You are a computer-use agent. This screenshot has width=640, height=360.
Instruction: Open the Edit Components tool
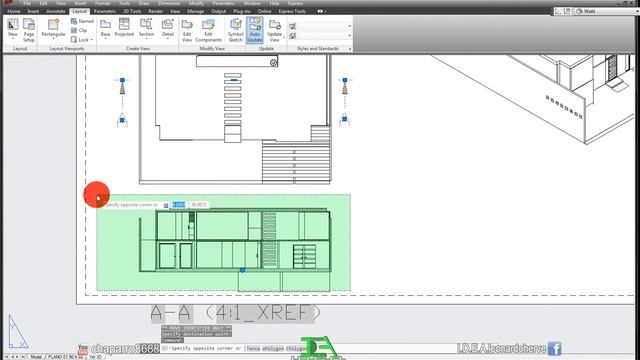click(208, 30)
